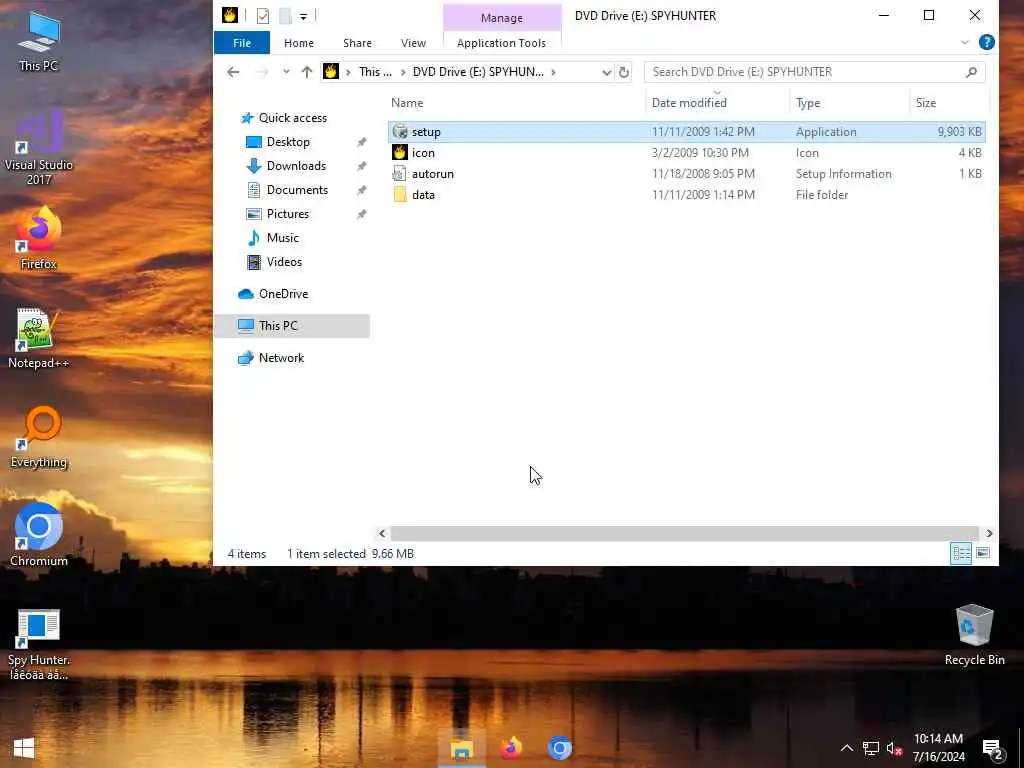The height and width of the screenshot is (768, 1024).
Task: Open Pictures in navigation pane
Action: point(287,214)
